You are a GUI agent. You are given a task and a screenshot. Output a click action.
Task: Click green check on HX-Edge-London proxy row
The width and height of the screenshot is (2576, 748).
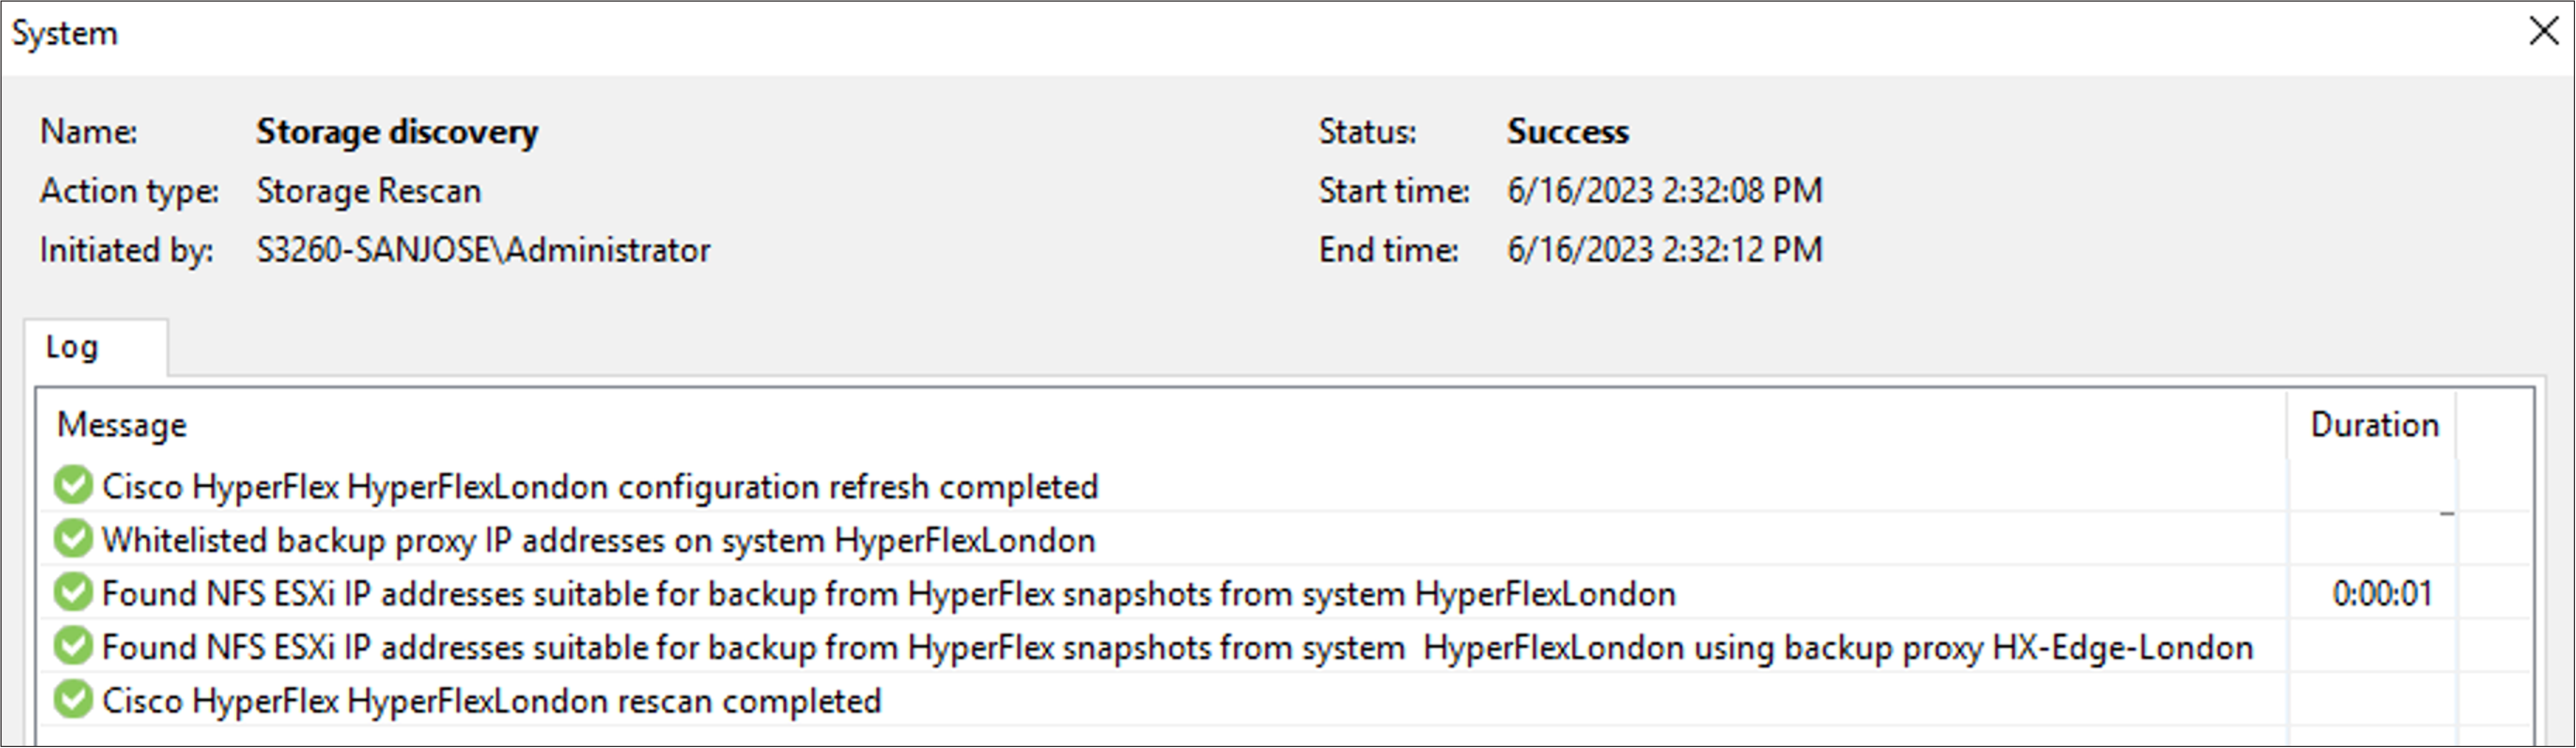tap(73, 647)
